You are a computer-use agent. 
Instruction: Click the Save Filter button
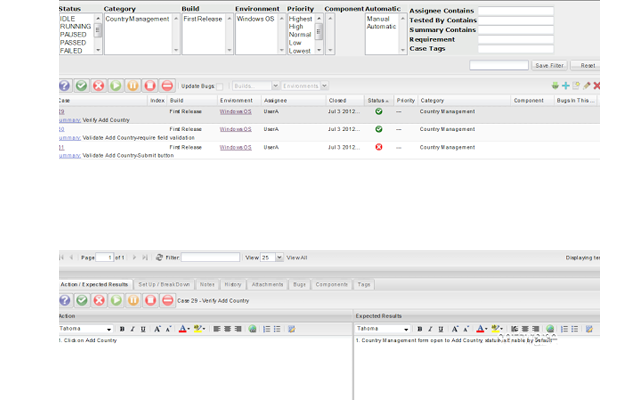(549, 66)
